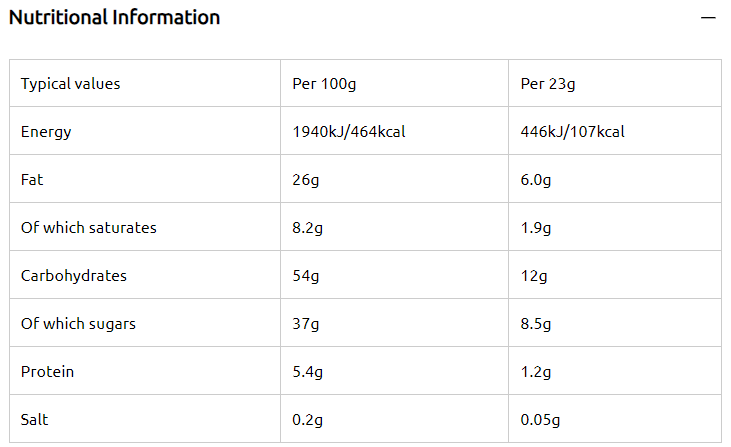Click the Per 23g column header

[548, 84]
